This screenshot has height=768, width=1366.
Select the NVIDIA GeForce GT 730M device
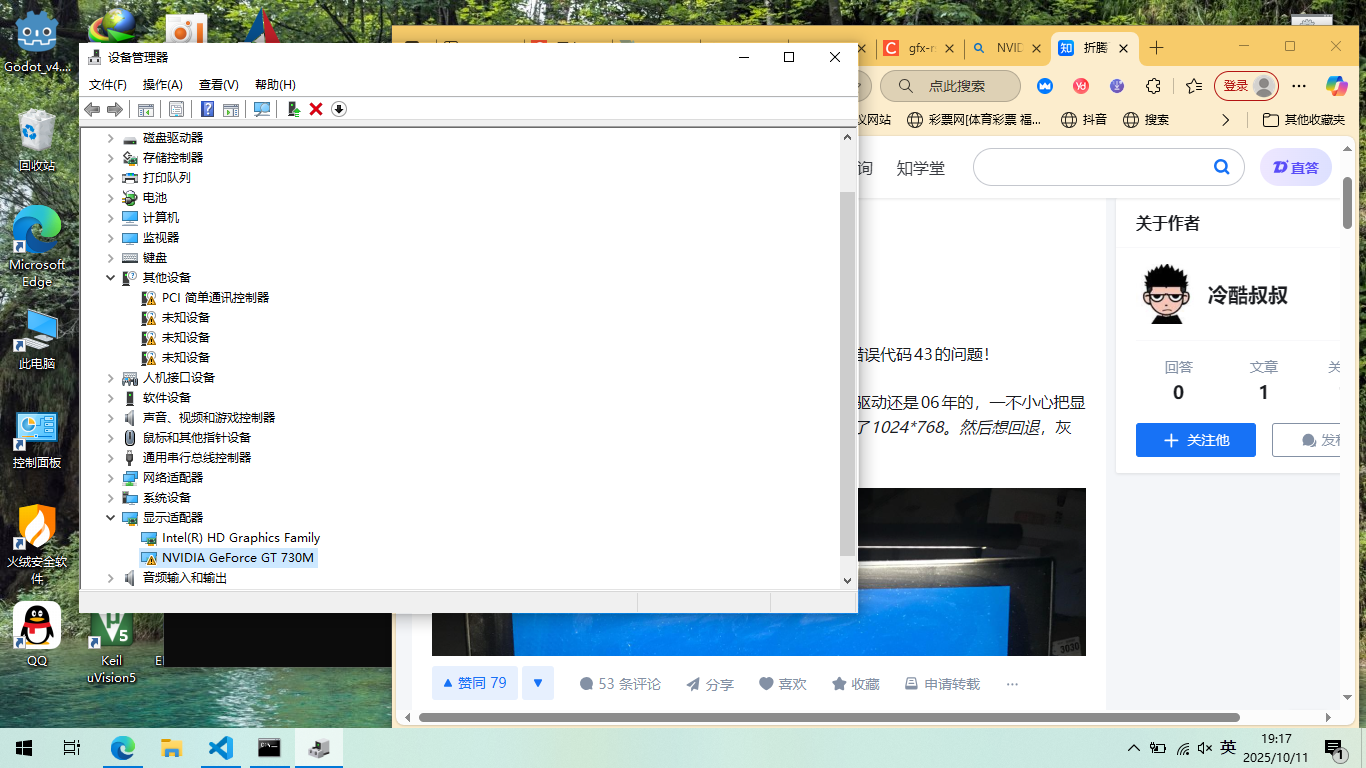pyautogui.click(x=228, y=558)
